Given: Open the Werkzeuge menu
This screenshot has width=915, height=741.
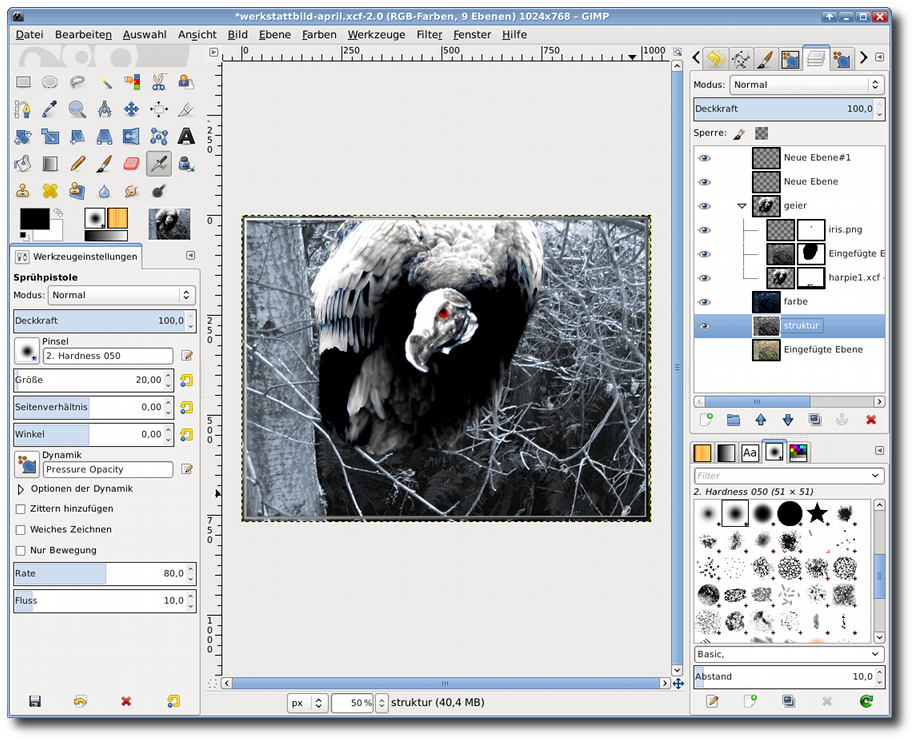Looking at the screenshot, I should pyautogui.click(x=375, y=34).
